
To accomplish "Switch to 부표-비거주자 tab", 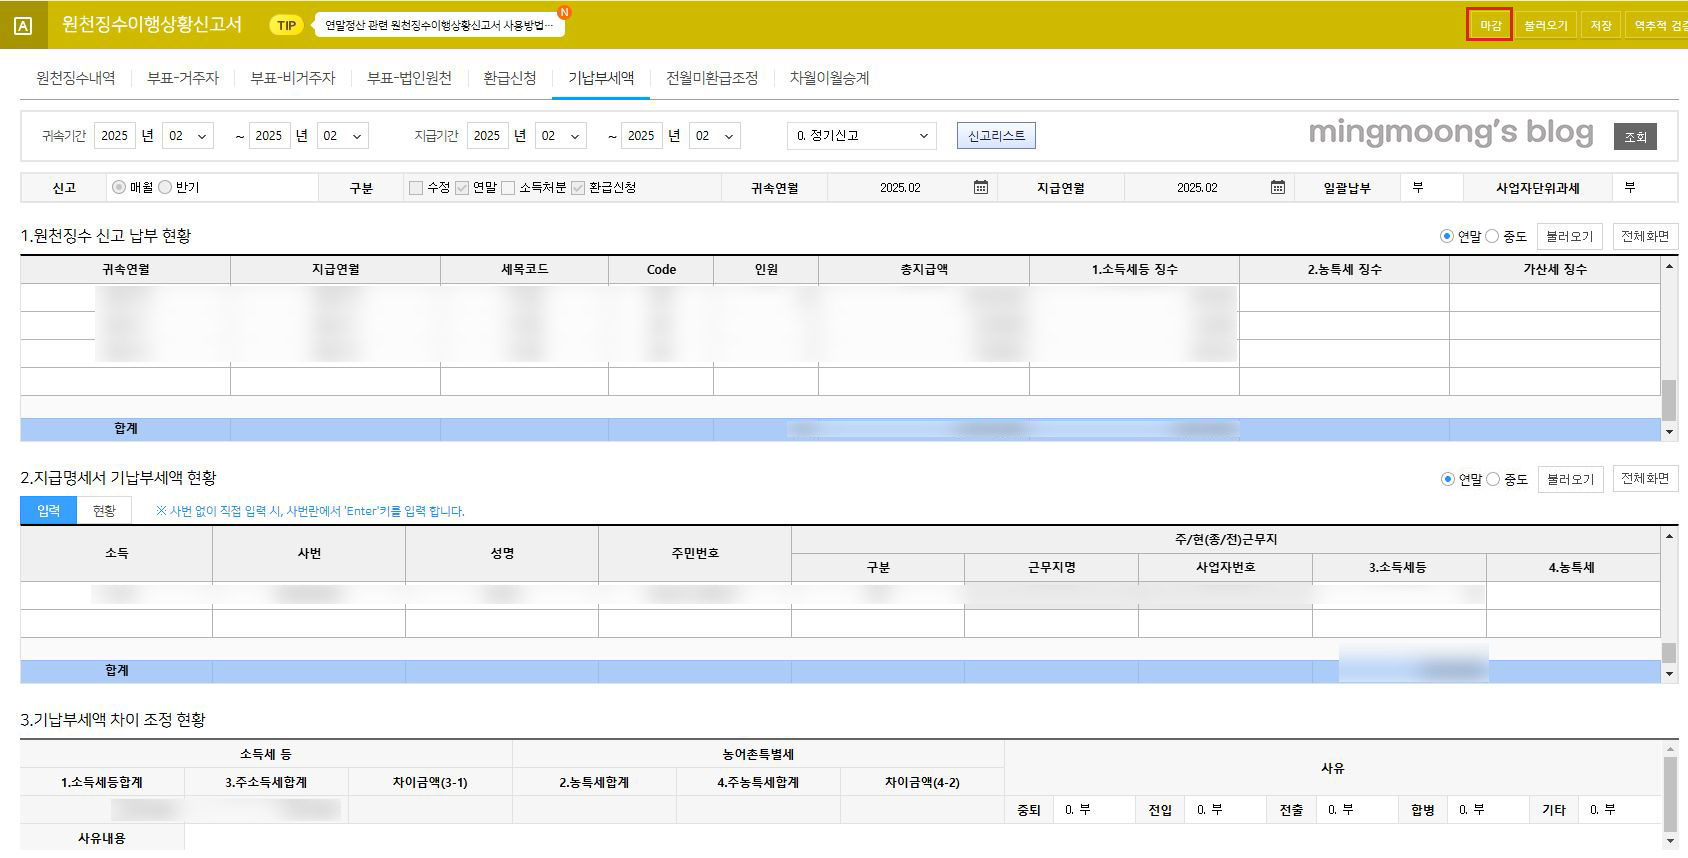I will 293,78.
